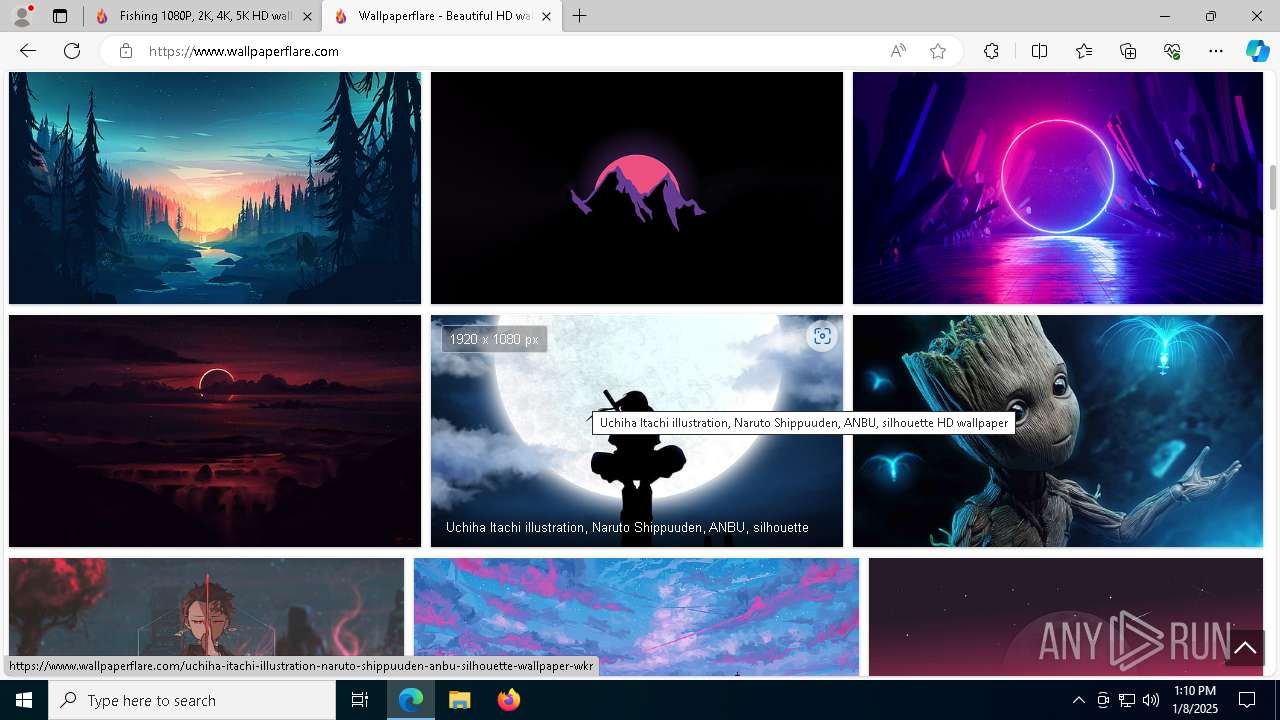Open the taskbar clock and date
1280x720 pixels.
(x=1195, y=700)
